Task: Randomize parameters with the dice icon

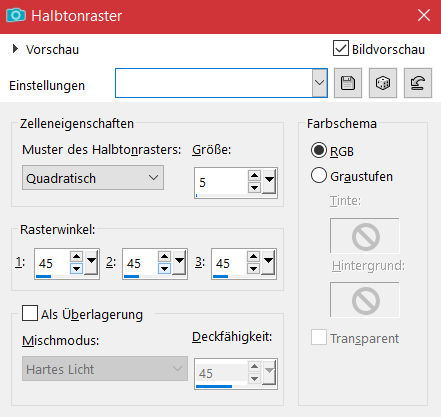Action: point(383,83)
